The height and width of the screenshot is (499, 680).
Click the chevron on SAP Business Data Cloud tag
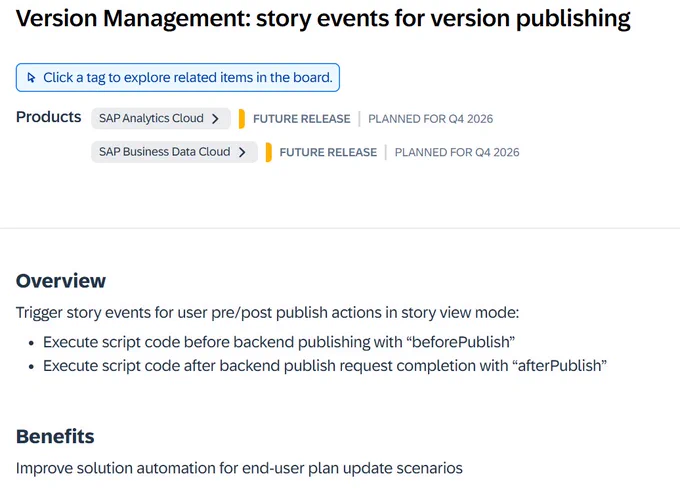242,152
